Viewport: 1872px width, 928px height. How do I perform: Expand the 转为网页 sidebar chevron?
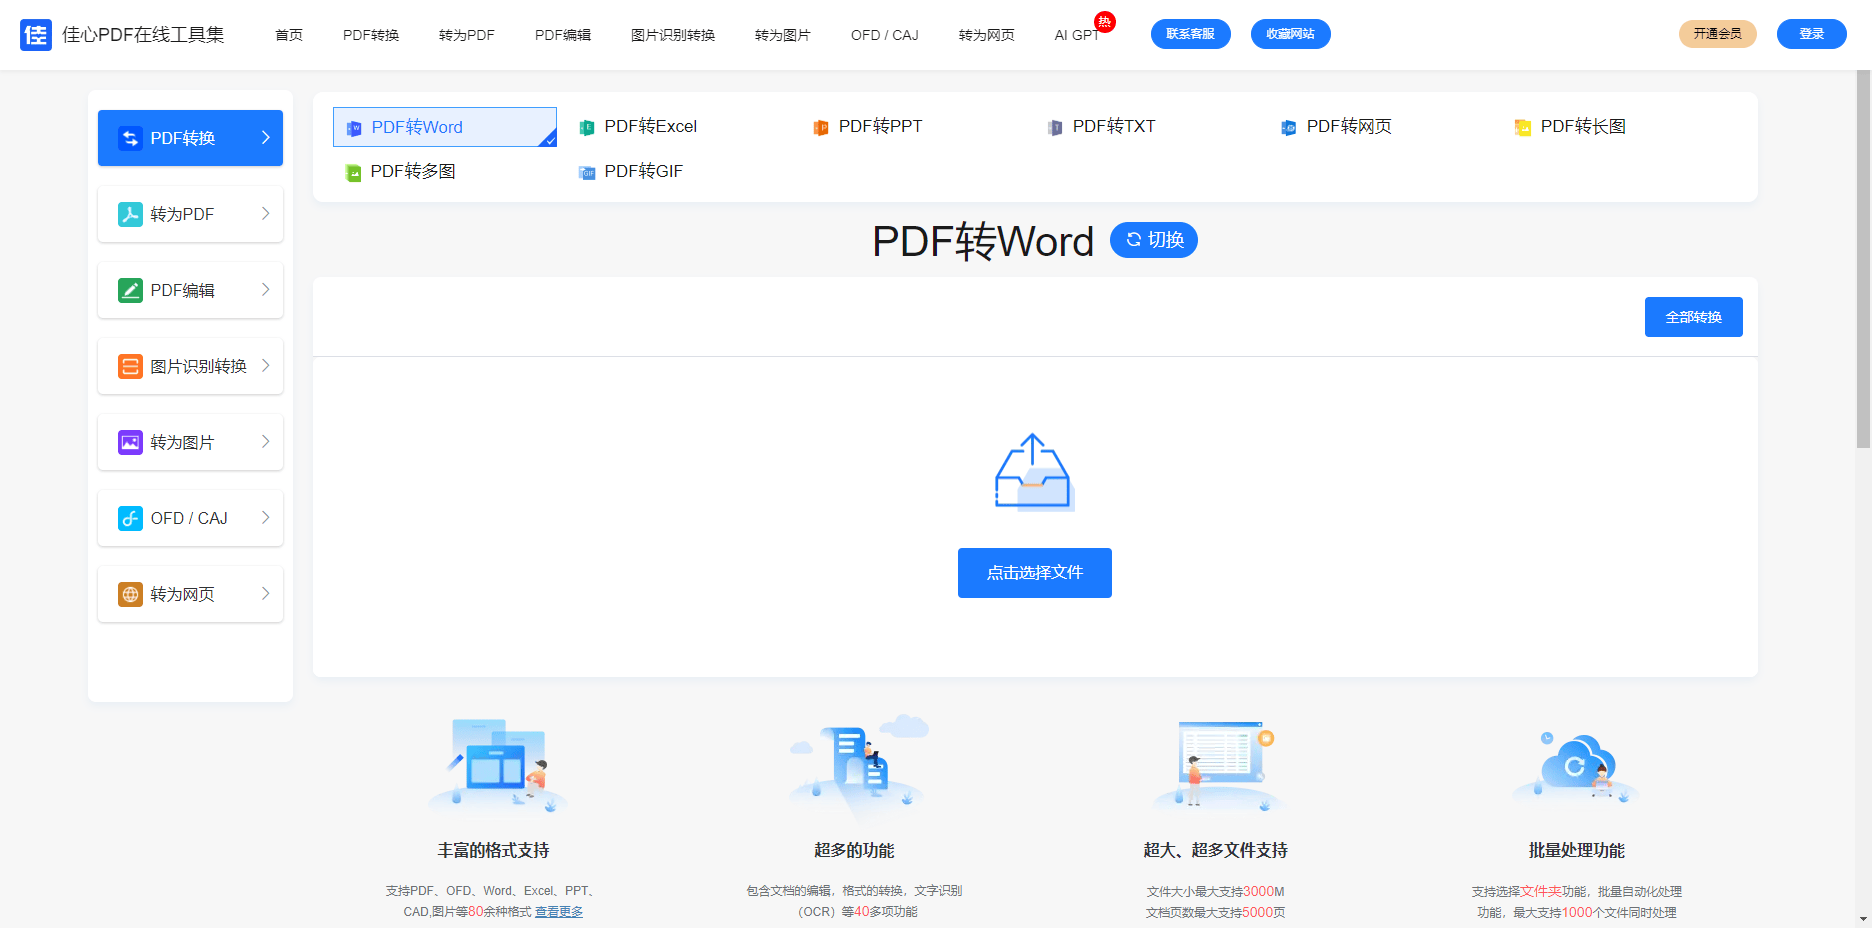[x=265, y=593]
